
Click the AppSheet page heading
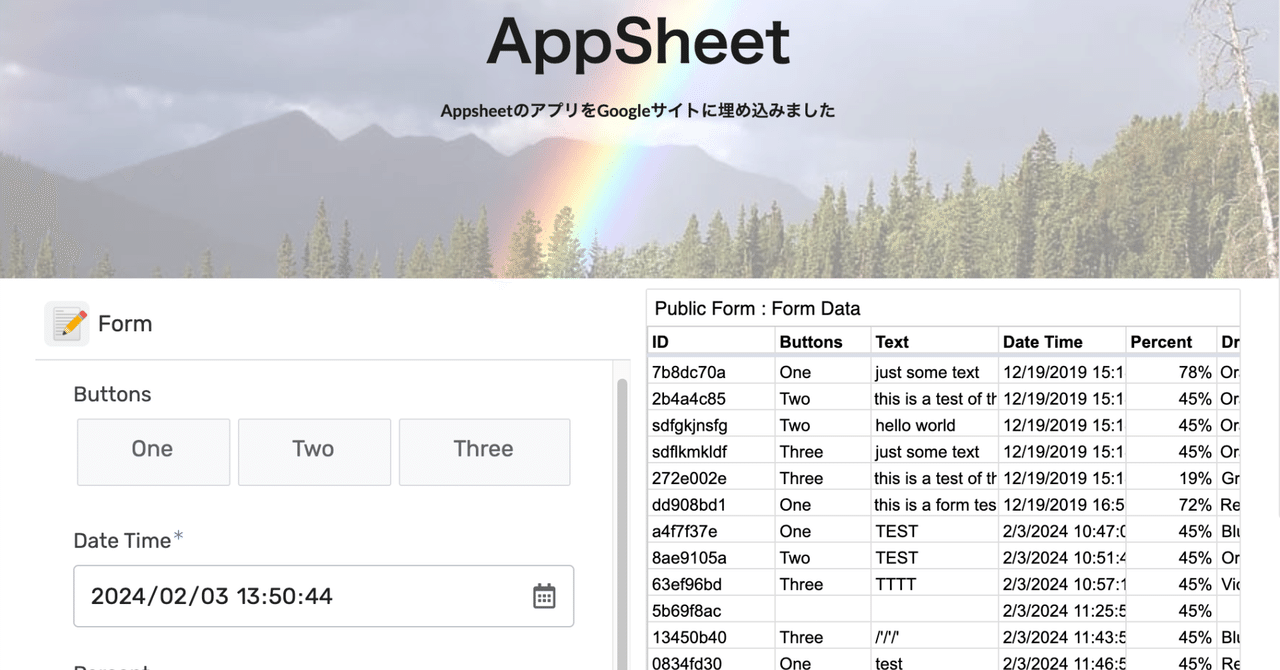637,42
